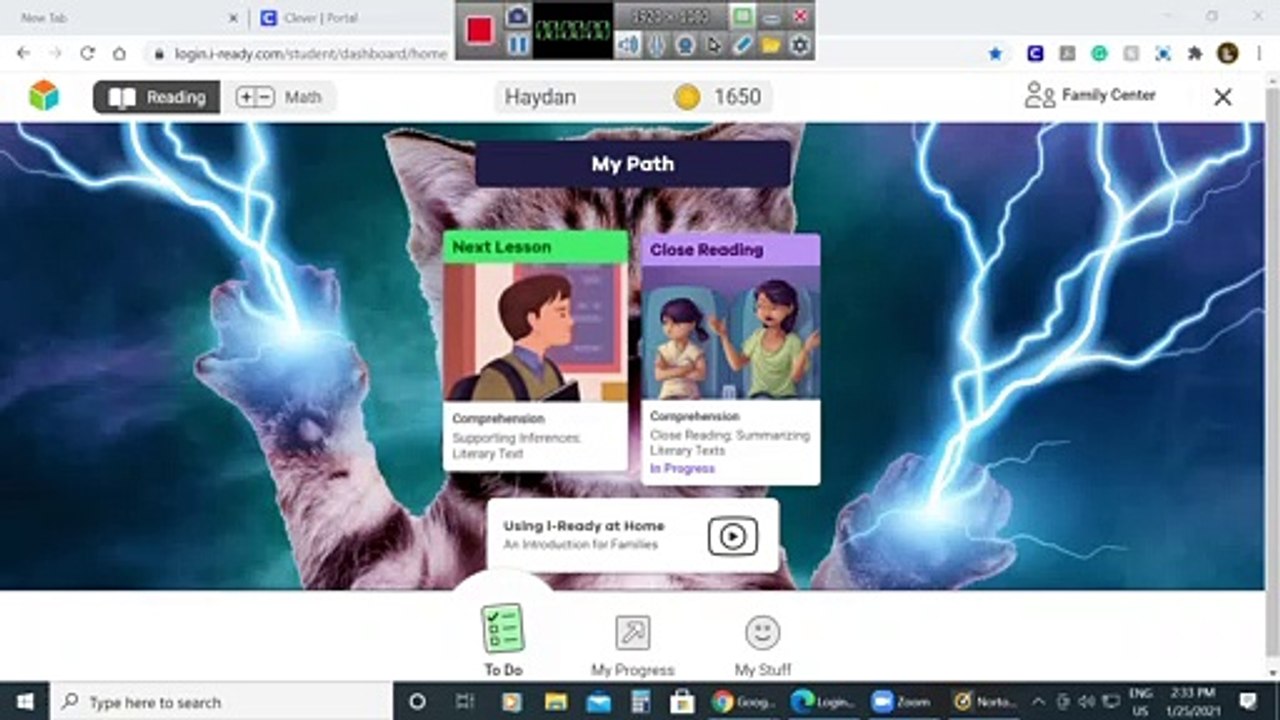Toggle the recorder speaker audio
1280x720 pixels.
pyautogui.click(x=627, y=44)
